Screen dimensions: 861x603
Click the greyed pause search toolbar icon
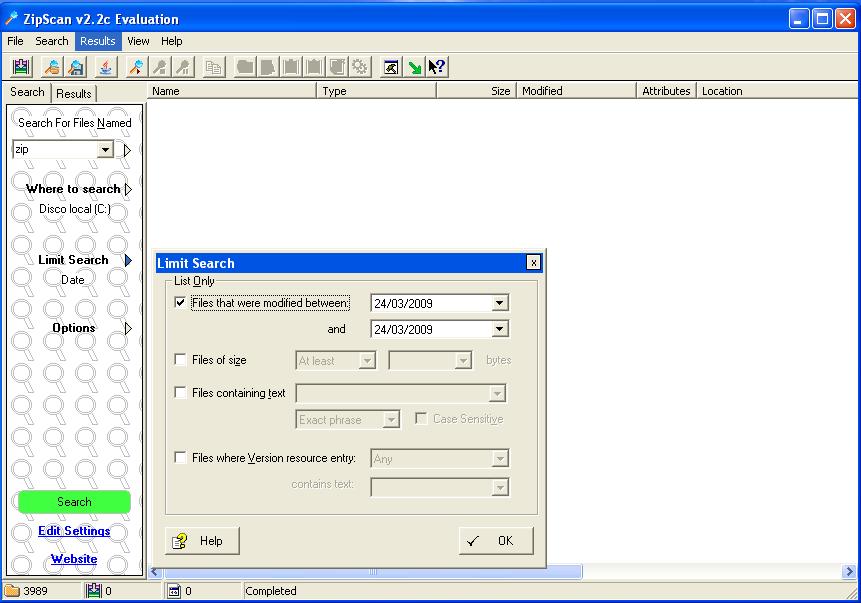click(x=183, y=67)
